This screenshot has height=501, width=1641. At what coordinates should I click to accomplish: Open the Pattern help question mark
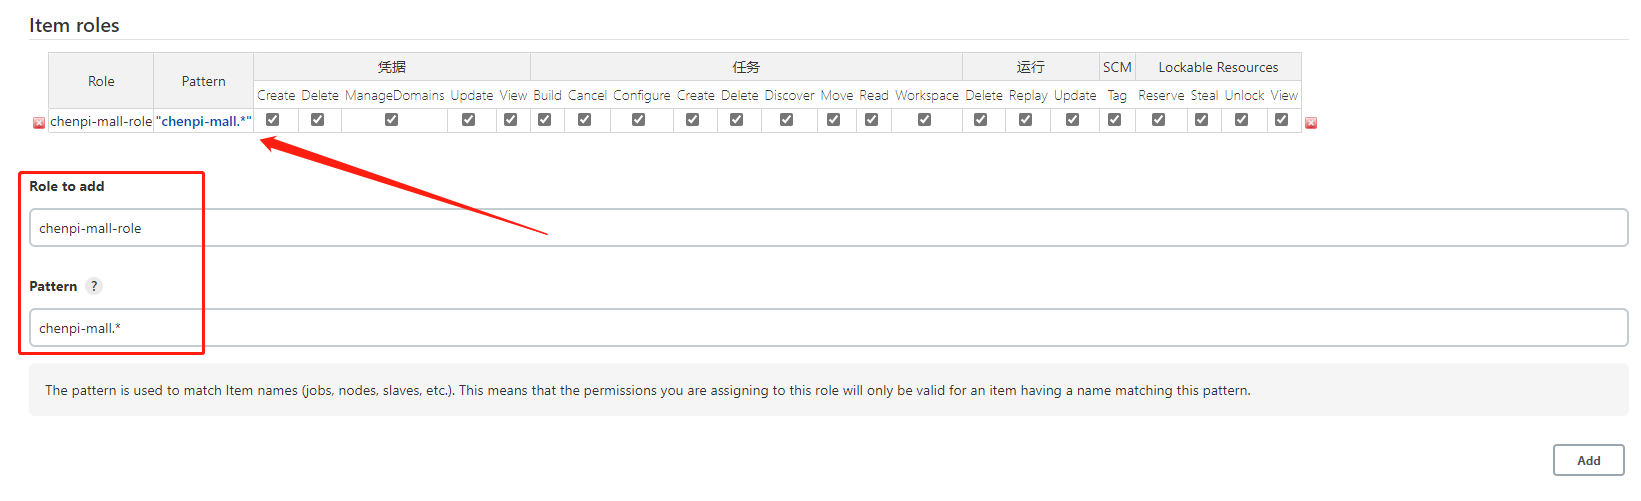coord(94,286)
